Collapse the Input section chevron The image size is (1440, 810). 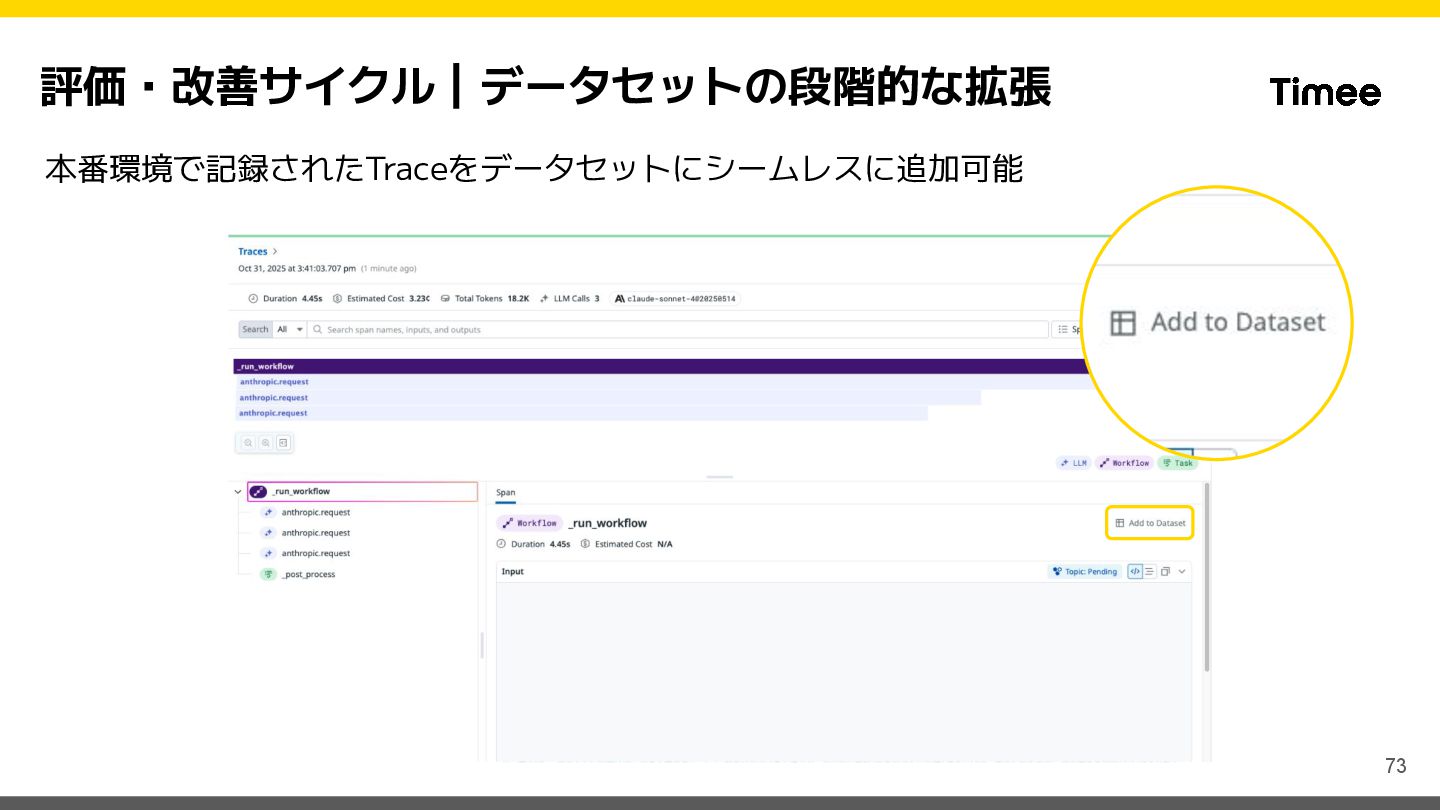coord(1182,572)
